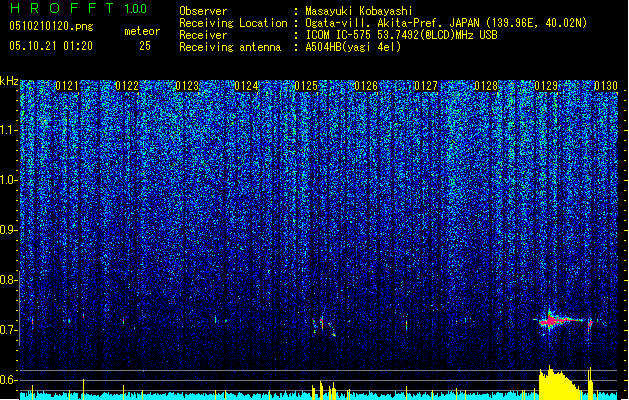The height and width of the screenshot is (400, 629).
Task: Click the large red meteor echo near 0129
Action: (x=558, y=320)
